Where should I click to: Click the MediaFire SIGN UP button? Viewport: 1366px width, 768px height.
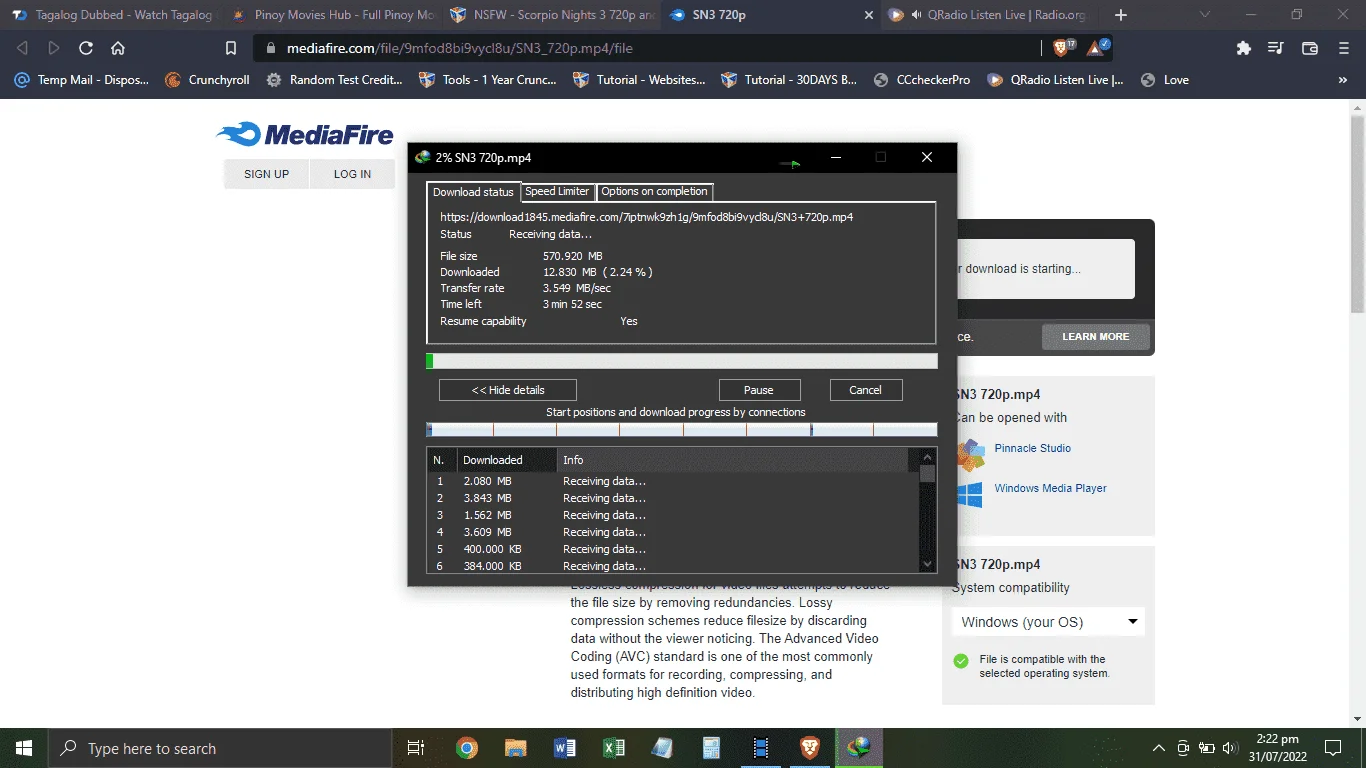(x=266, y=174)
